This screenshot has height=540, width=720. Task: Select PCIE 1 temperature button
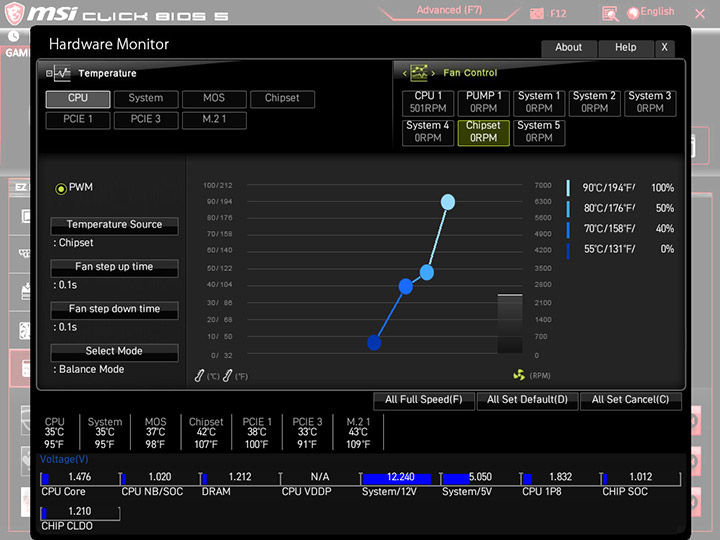(x=78, y=120)
